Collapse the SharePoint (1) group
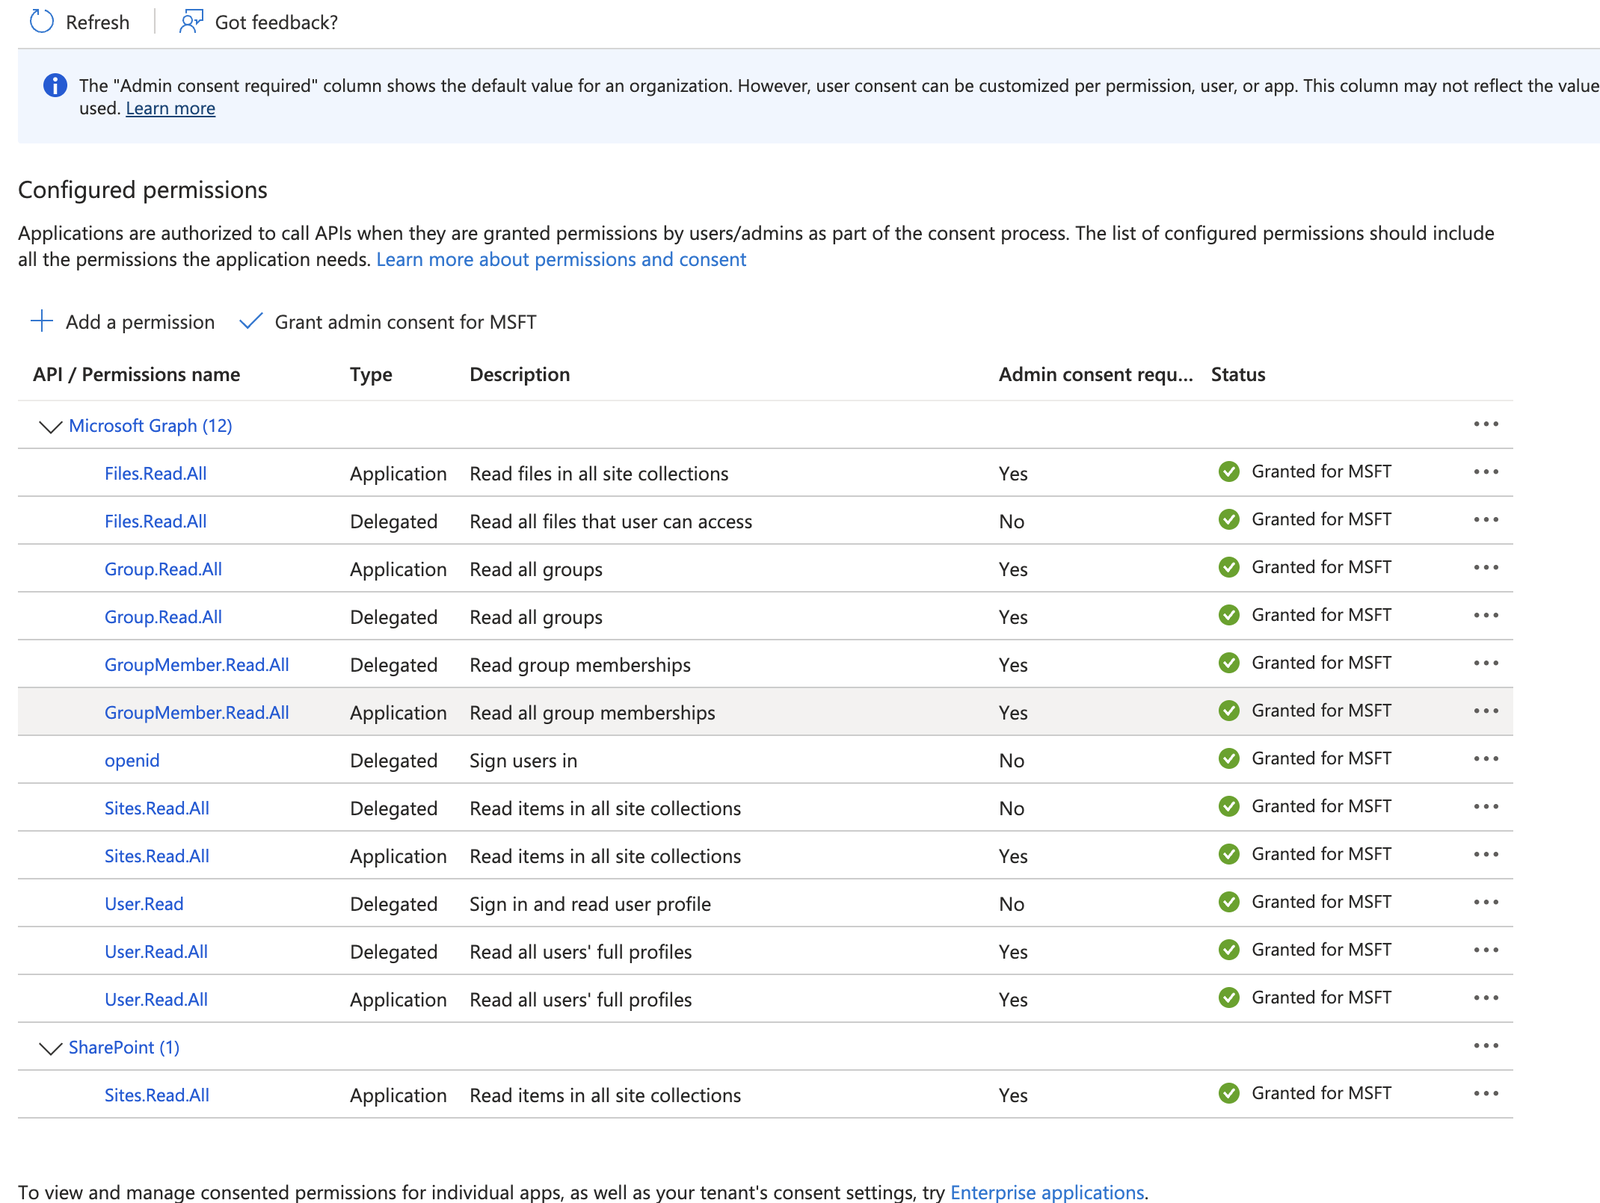 tap(50, 1048)
